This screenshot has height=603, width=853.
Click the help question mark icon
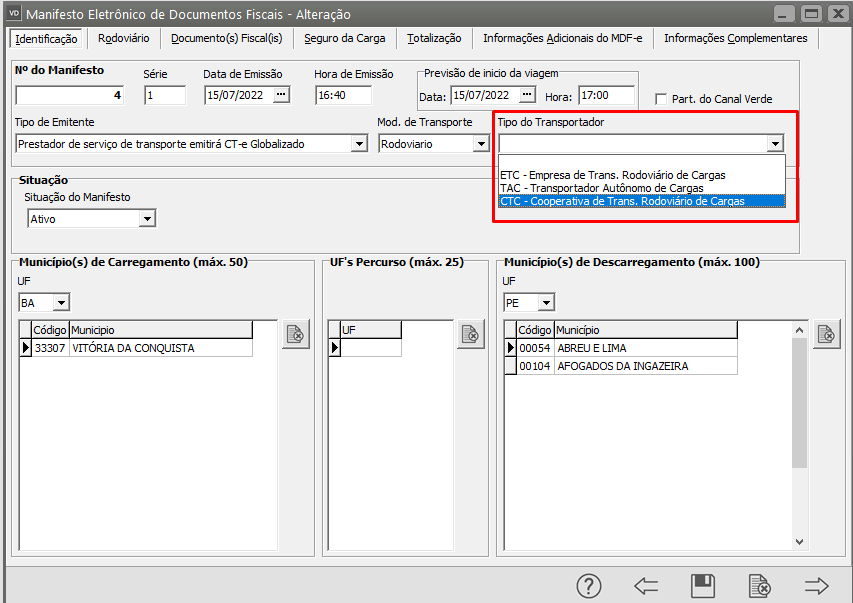[x=589, y=586]
